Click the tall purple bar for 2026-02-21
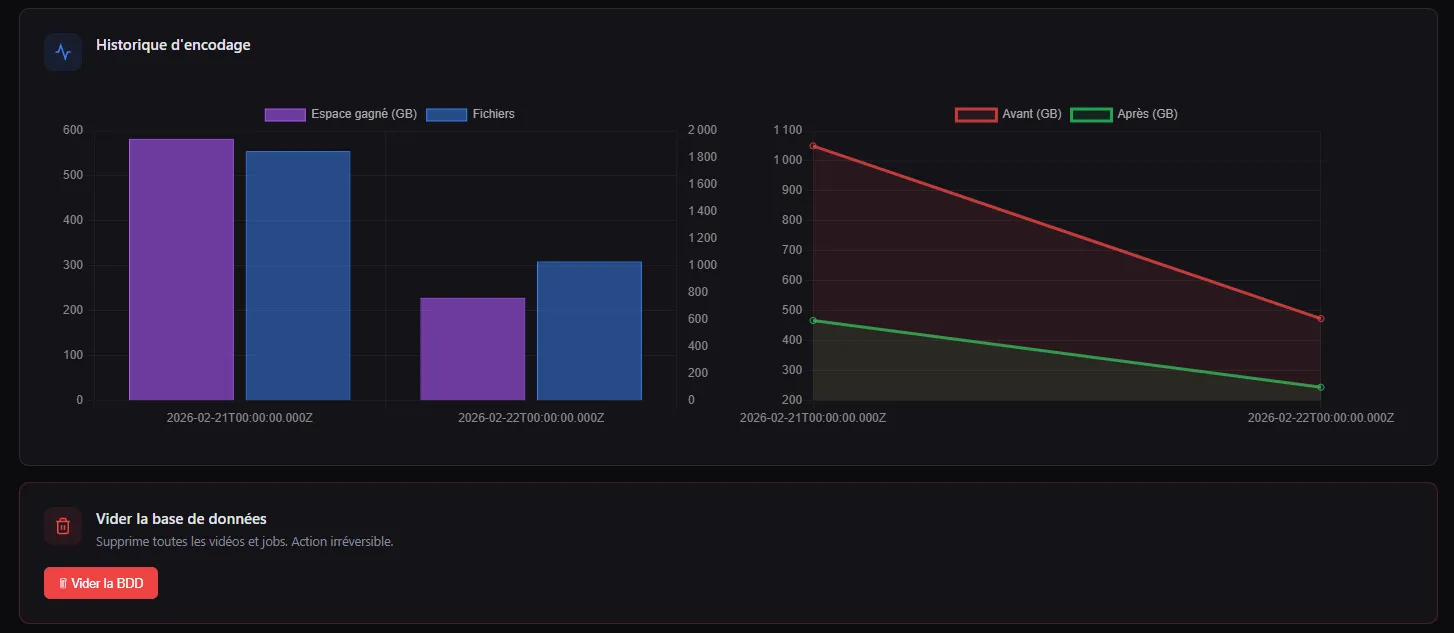 pos(181,270)
